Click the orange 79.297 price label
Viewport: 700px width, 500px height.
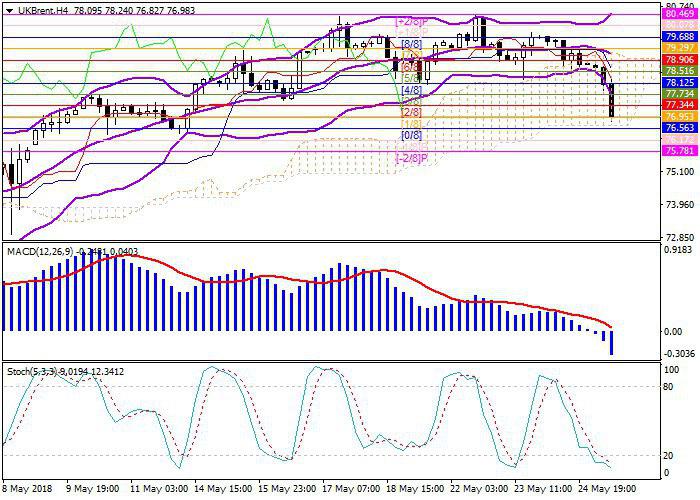(x=680, y=48)
